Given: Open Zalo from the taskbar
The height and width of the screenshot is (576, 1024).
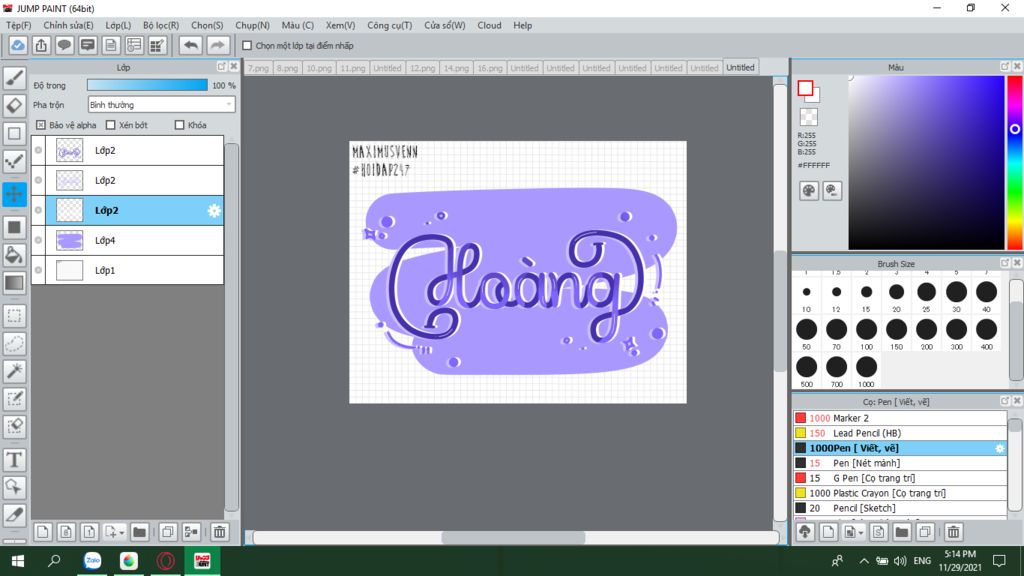Looking at the screenshot, I should [x=93, y=561].
